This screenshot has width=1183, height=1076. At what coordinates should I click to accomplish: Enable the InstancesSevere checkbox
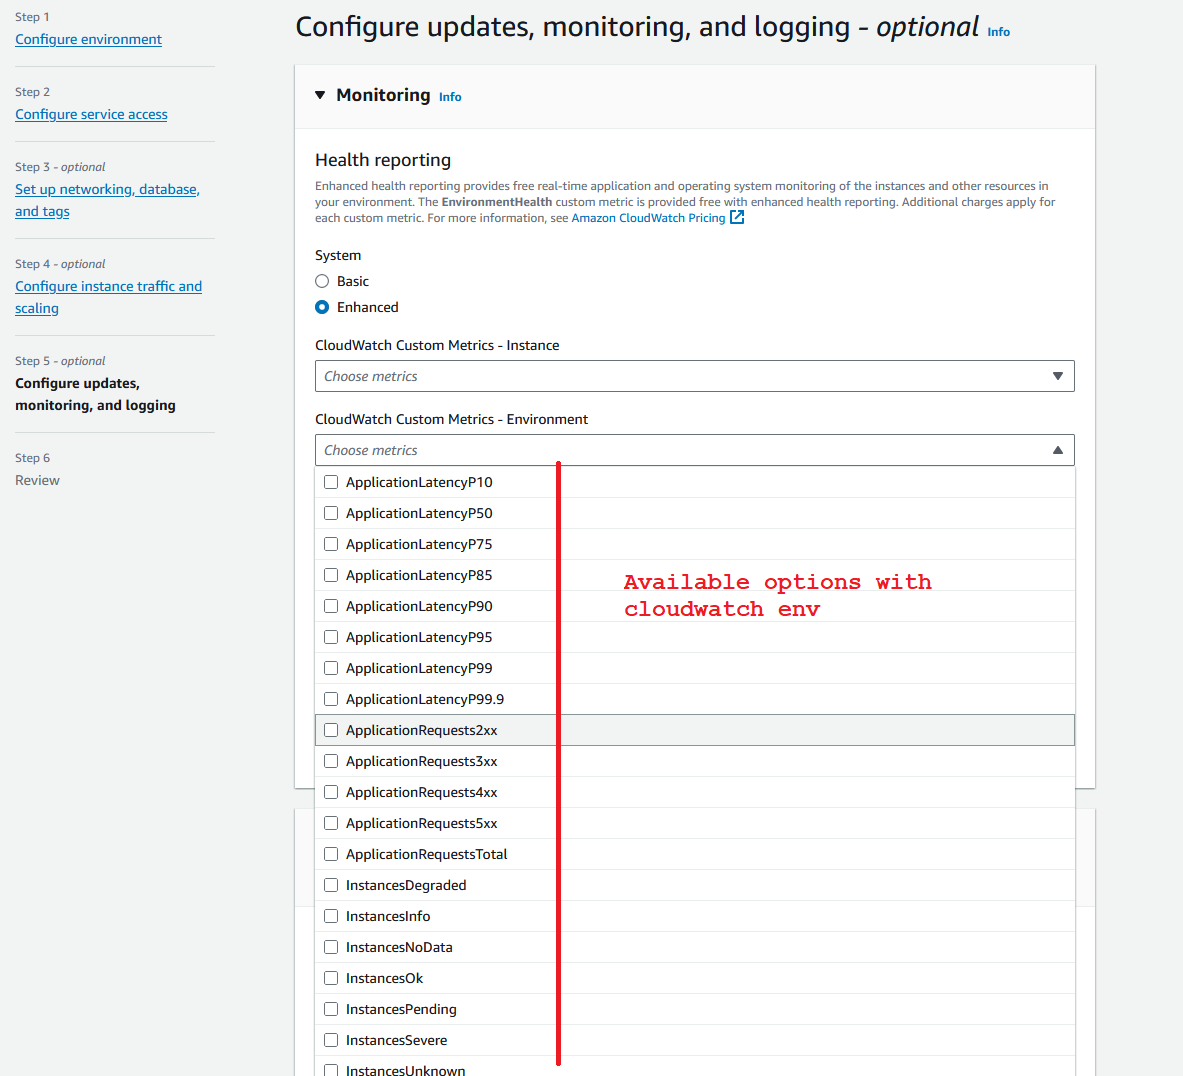[x=331, y=1040]
